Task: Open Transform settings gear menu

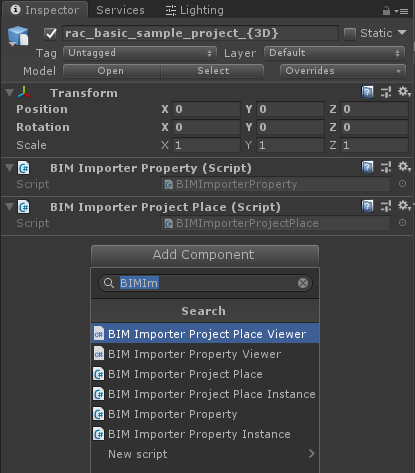Action: (404, 92)
